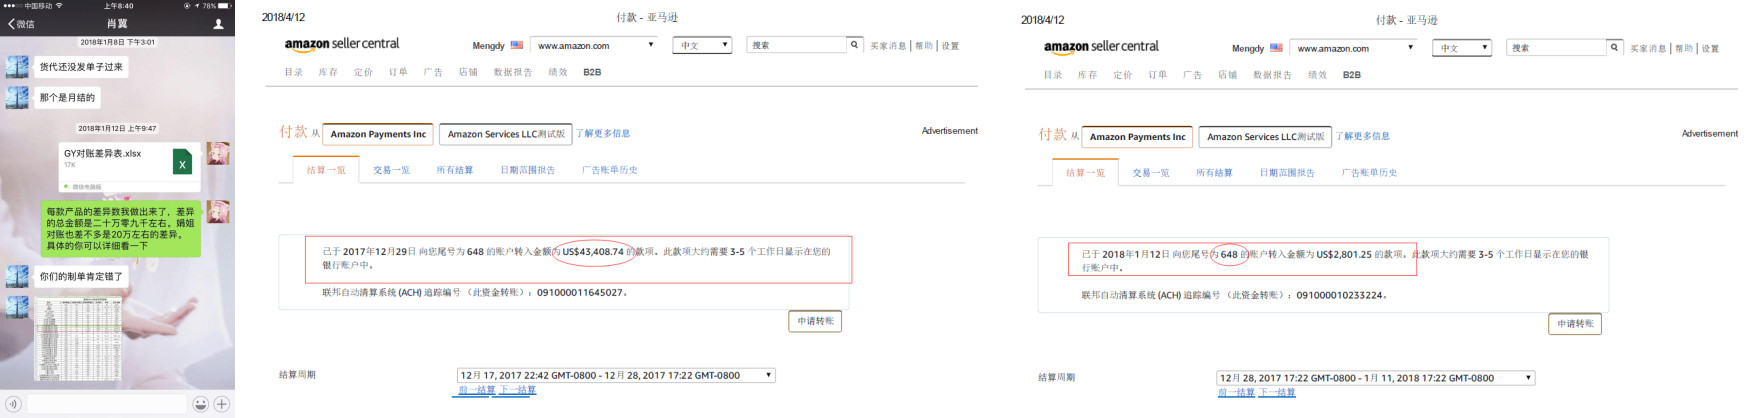
Task: Click 申请转账 button on the US$2,801.25 page
Action: [1575, 324]
